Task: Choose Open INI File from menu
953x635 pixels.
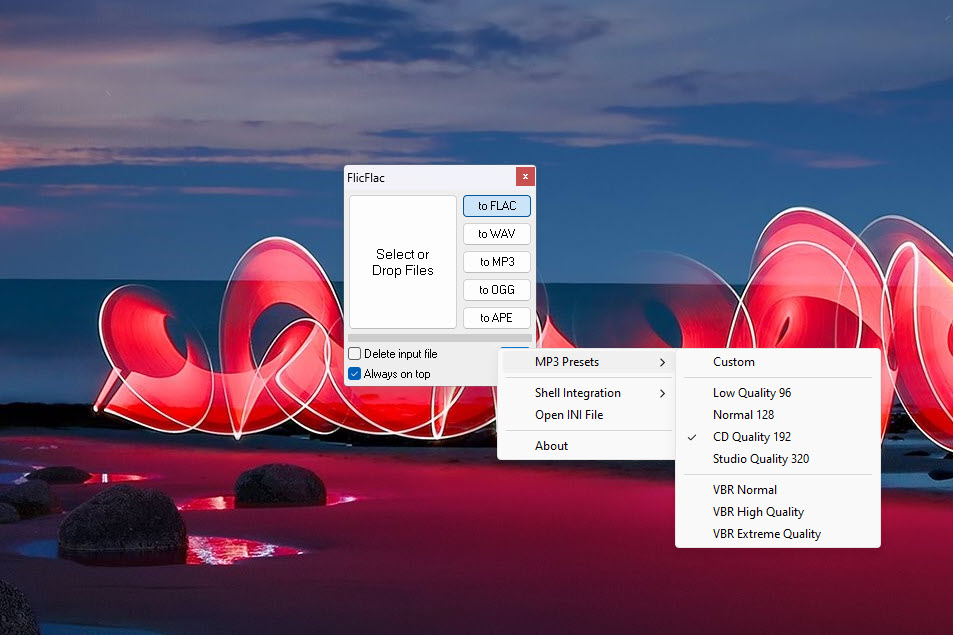Action: click(587, 415)
